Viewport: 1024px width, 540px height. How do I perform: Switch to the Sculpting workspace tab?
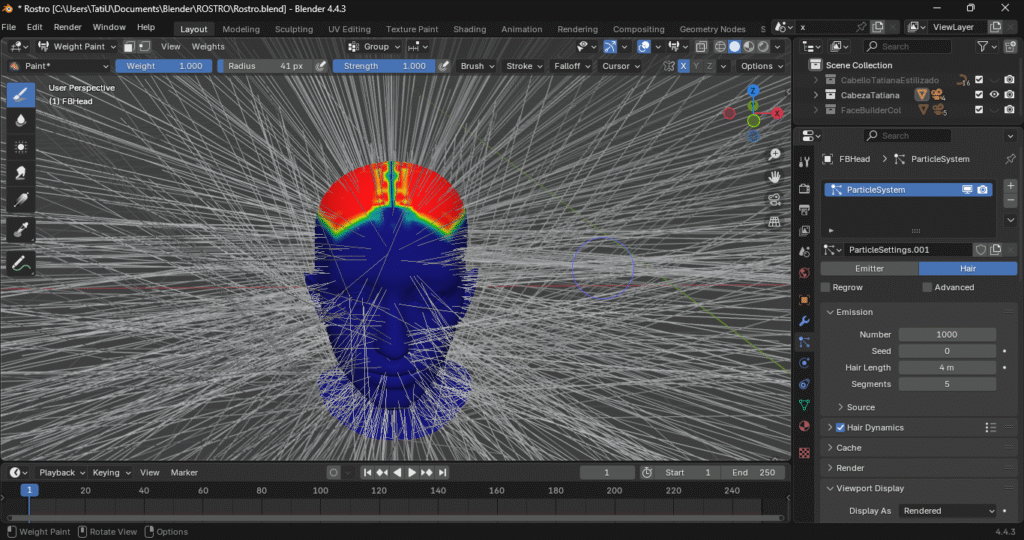pyautogui.click(x=293, y=29)
